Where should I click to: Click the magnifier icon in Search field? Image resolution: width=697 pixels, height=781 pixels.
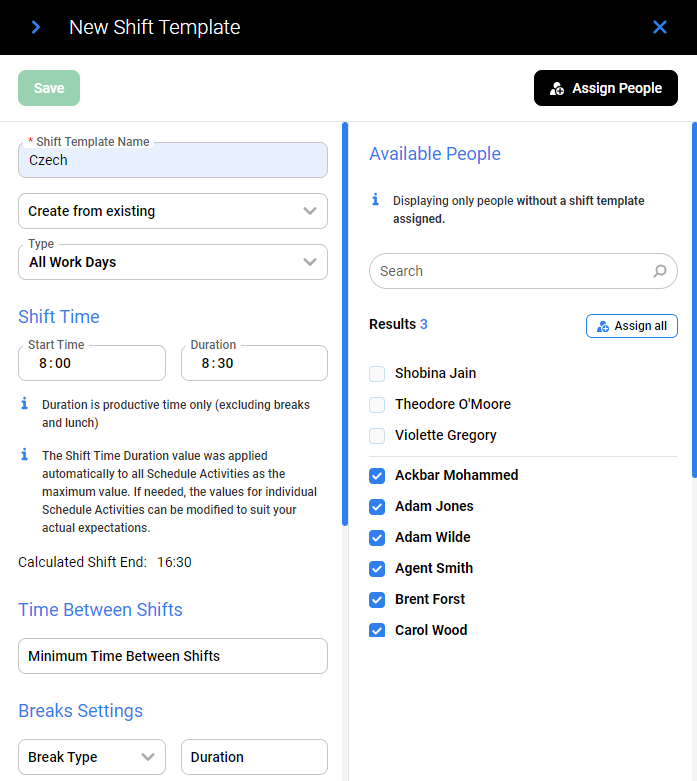[x=660, y=271]
